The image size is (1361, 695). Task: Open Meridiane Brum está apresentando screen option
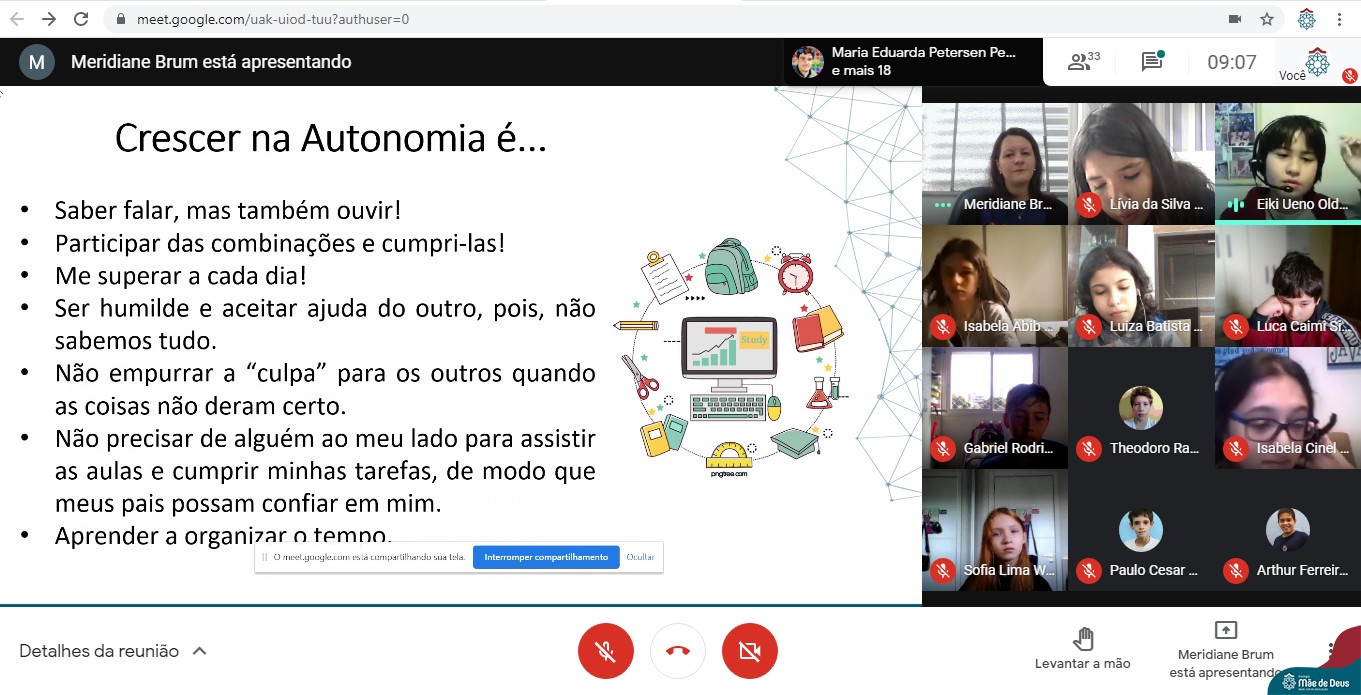(x=1225, y=648)
